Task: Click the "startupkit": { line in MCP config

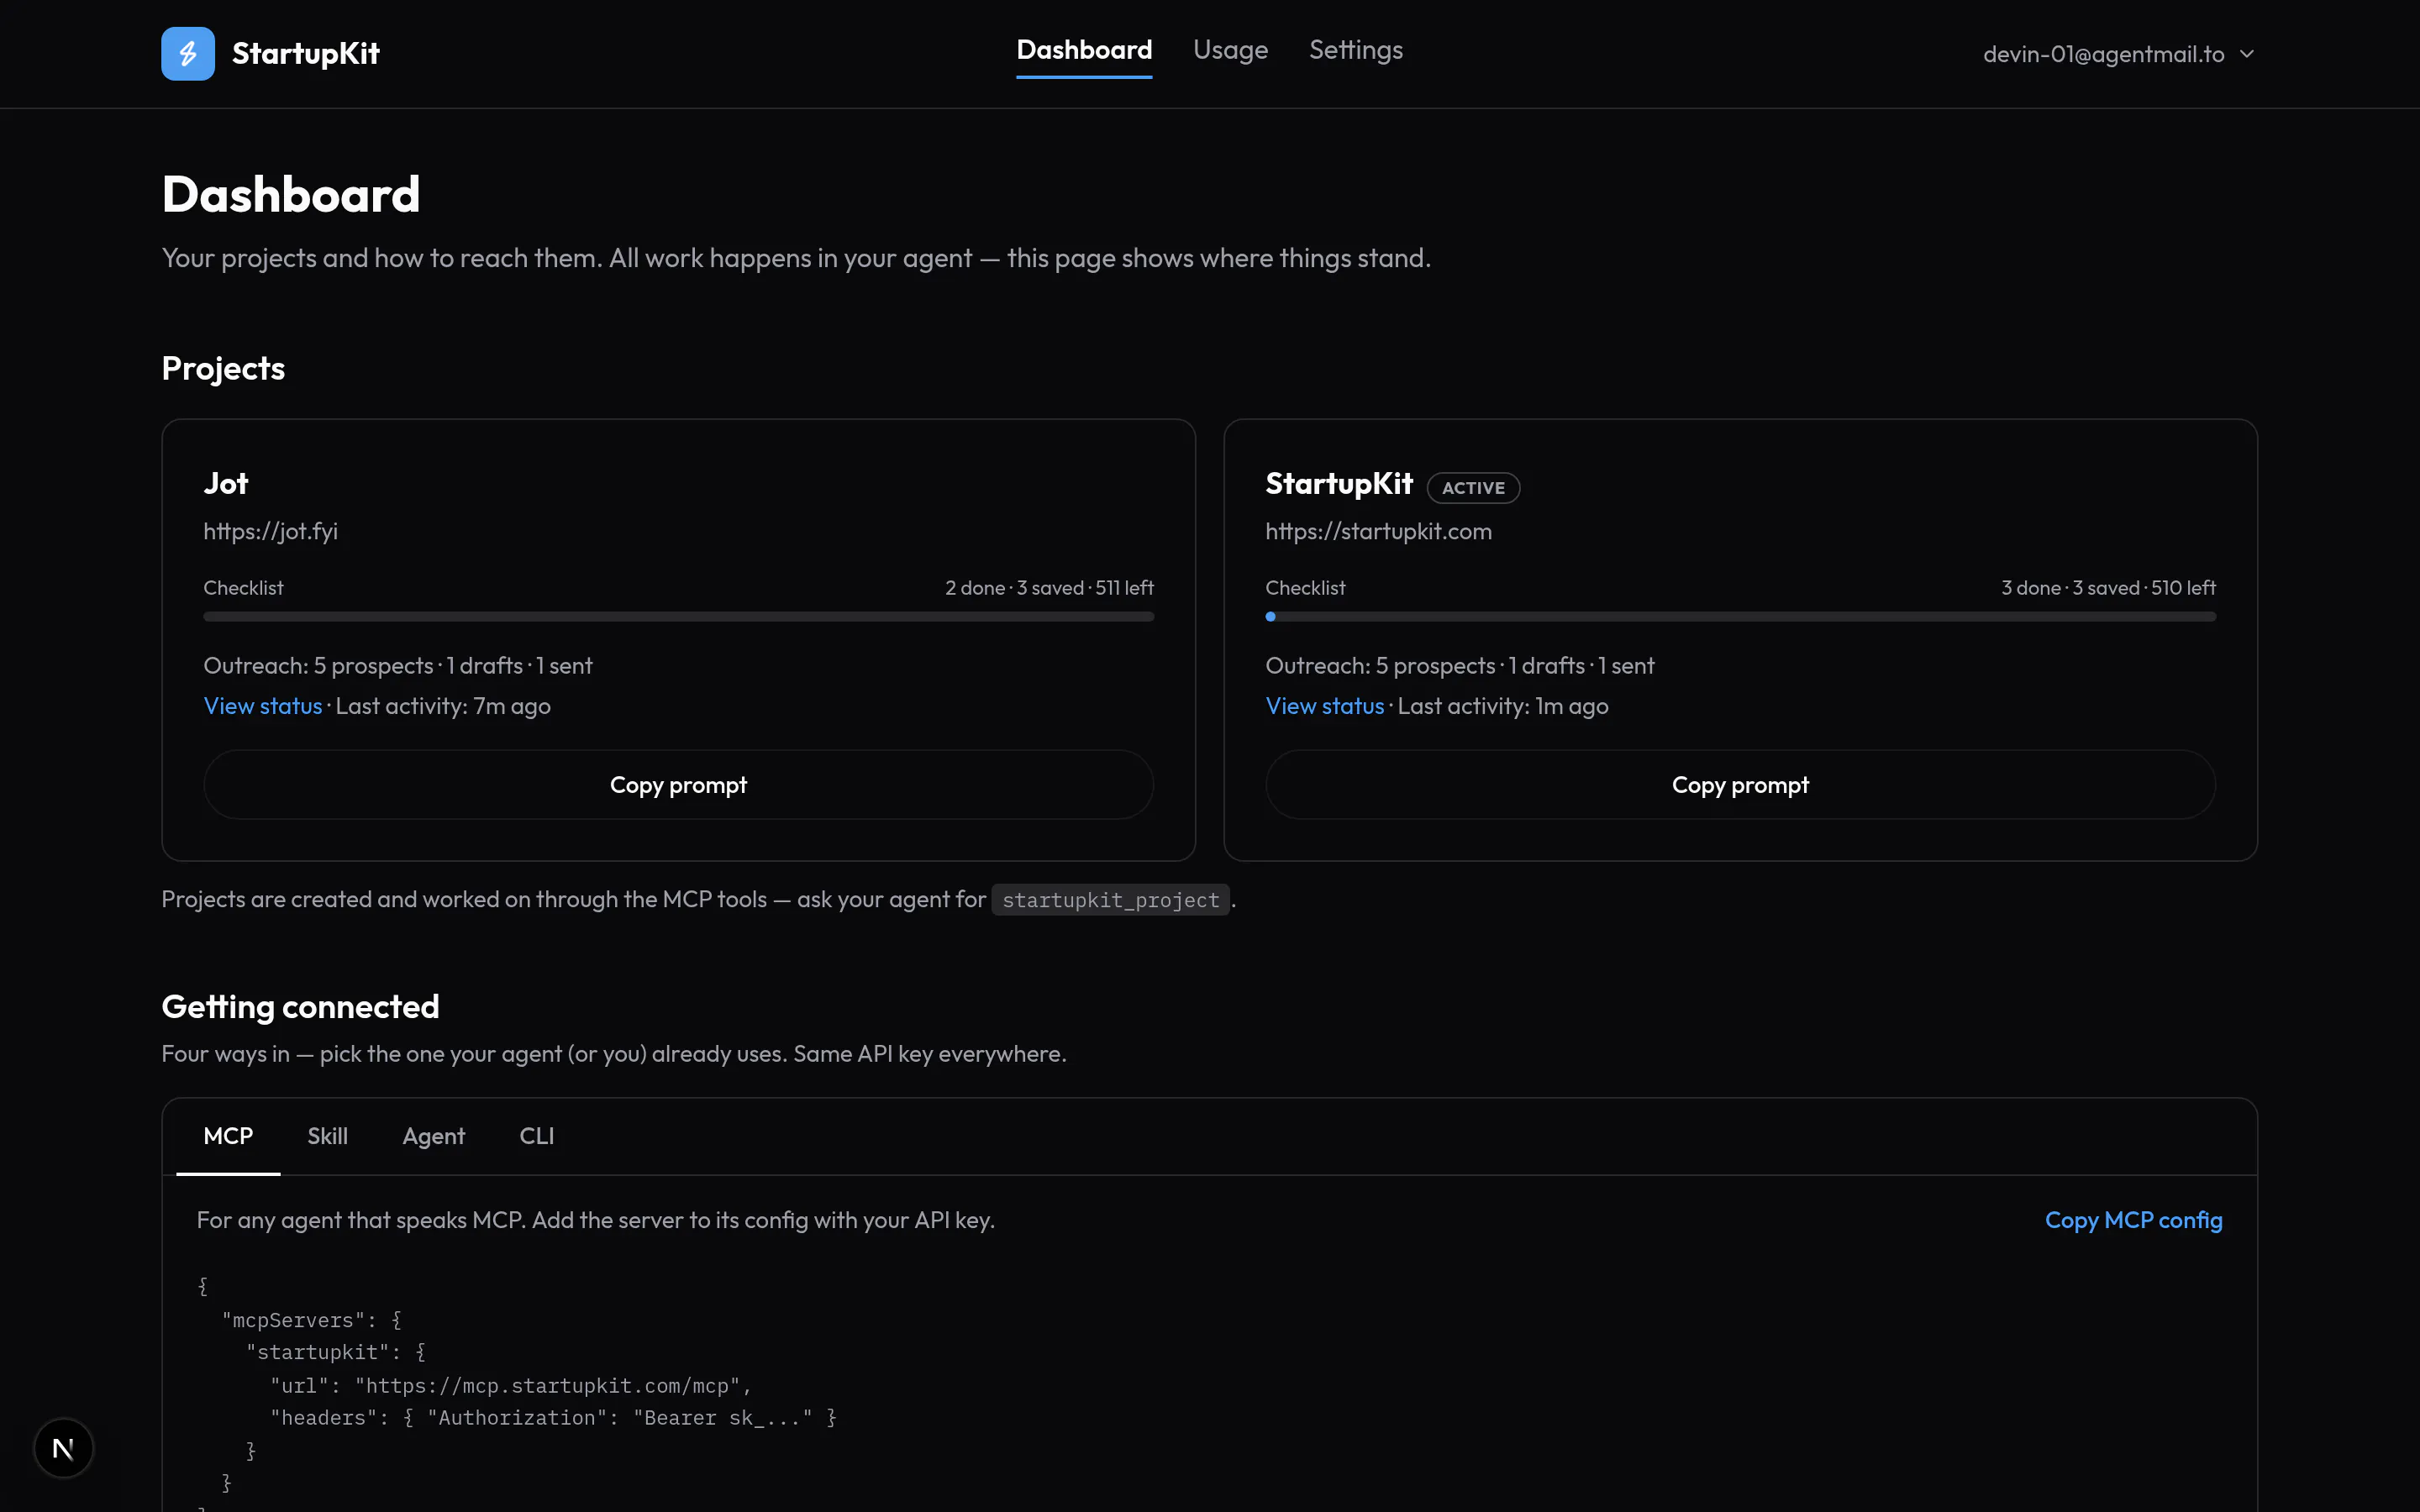Action: 336,1353
